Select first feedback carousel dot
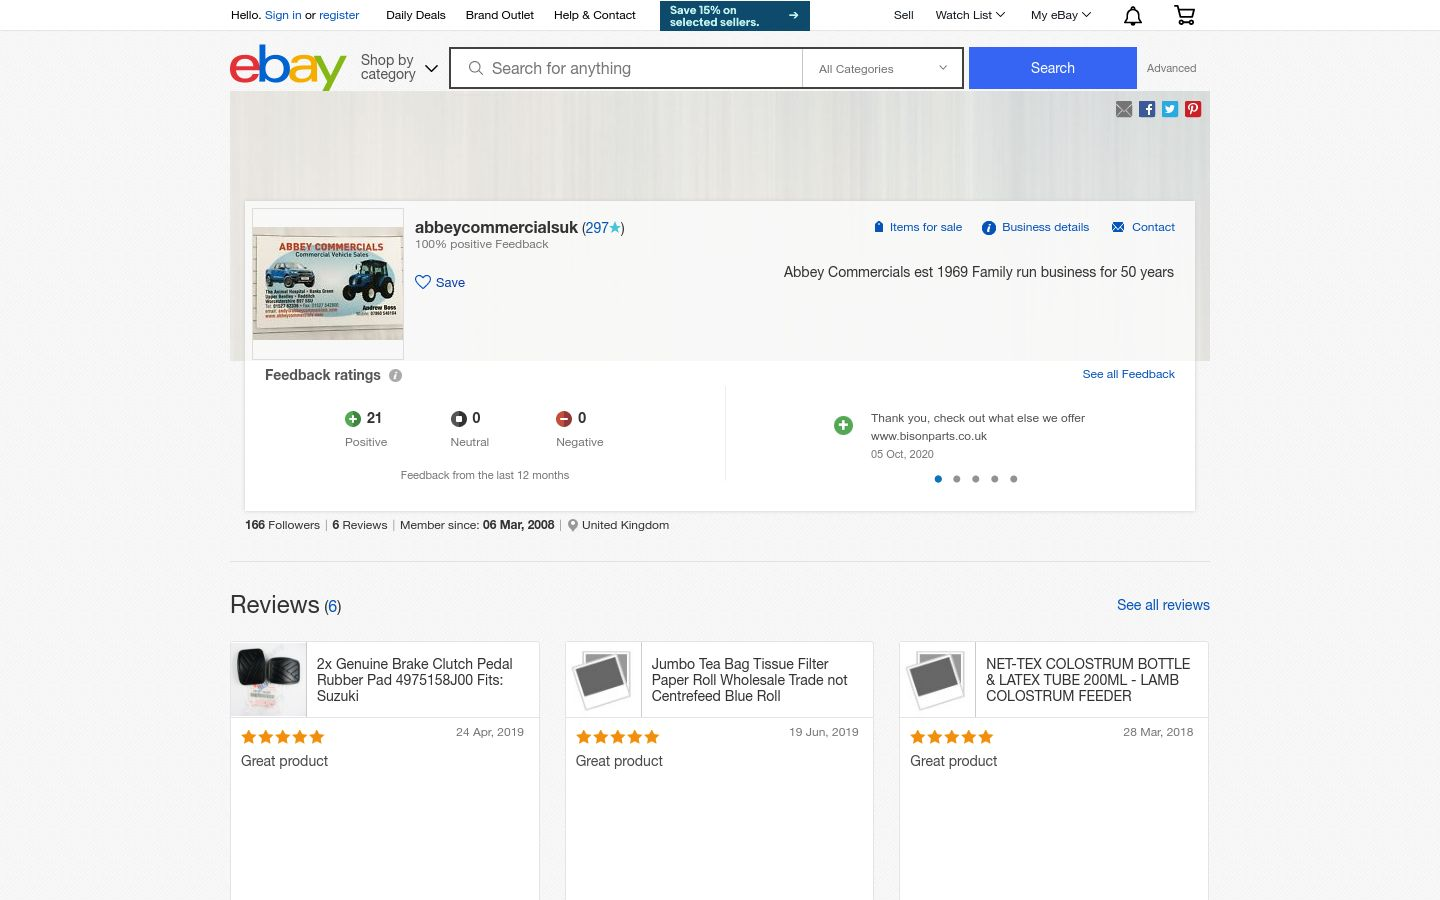This screenshot has height=900, width=1440. [938, 479]
